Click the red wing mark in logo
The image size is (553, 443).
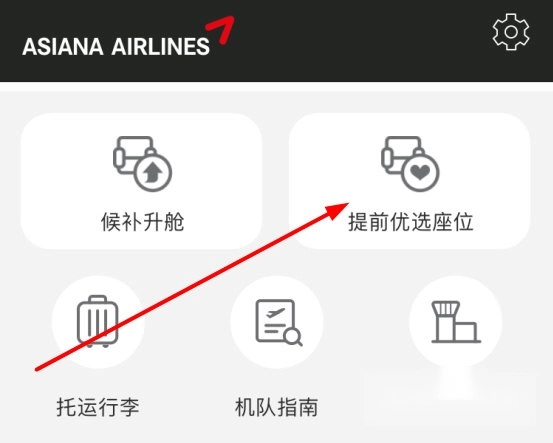coord(220,30)
